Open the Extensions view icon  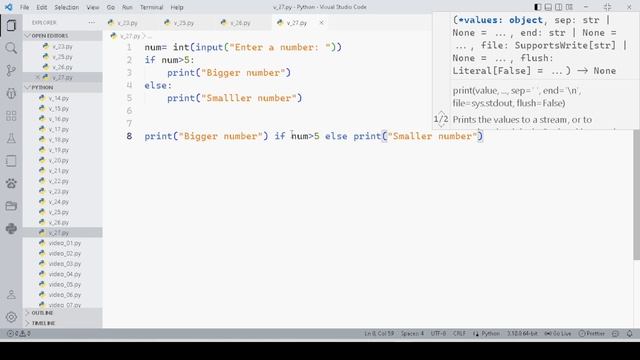coord(11,116)
